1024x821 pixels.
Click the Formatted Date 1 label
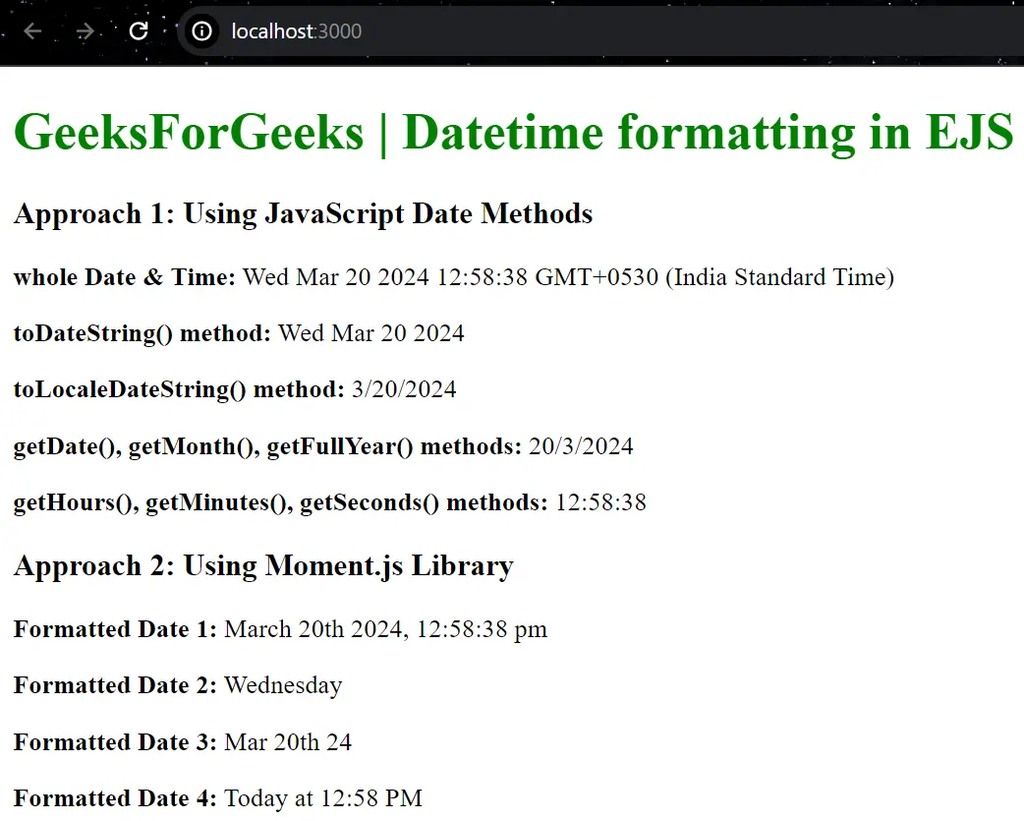pyautogui.click(x=115, y=629)
